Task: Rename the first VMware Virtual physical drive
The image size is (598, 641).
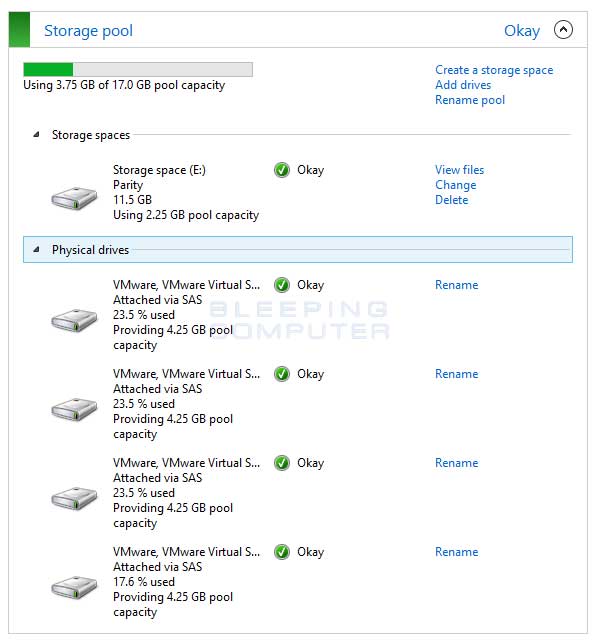Action: pyautogui.click(x=456, y=285)
